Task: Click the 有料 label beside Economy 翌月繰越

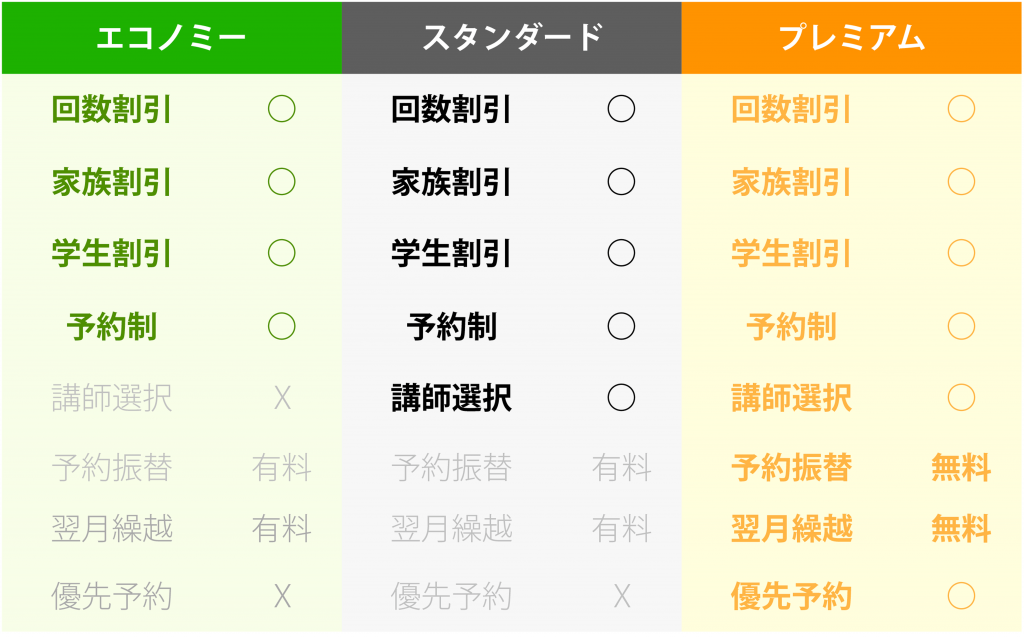Action: coord(281,528)
